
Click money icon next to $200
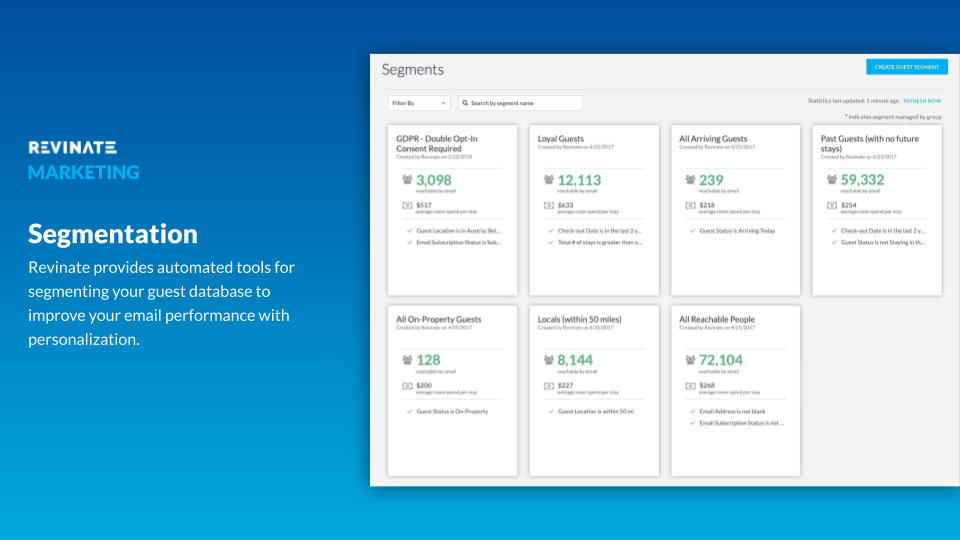(x=407, y=386)
